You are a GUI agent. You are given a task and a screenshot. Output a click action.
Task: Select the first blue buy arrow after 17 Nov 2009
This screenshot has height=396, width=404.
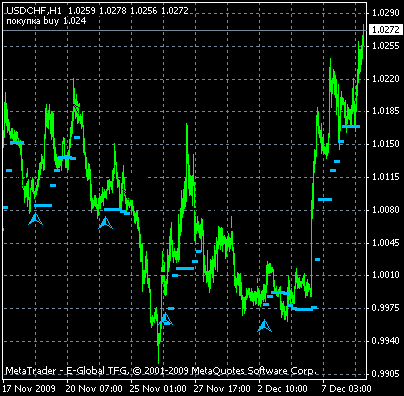click(35, 219)
